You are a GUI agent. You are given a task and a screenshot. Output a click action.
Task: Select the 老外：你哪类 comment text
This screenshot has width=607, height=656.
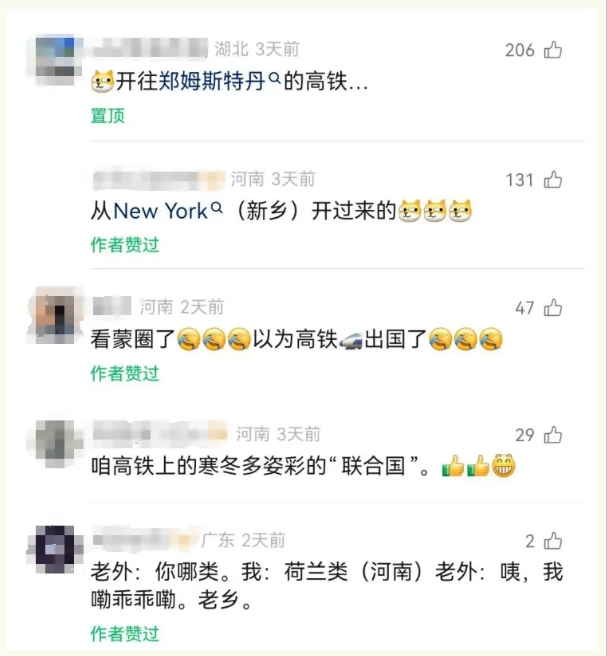(x=327, y=586)
